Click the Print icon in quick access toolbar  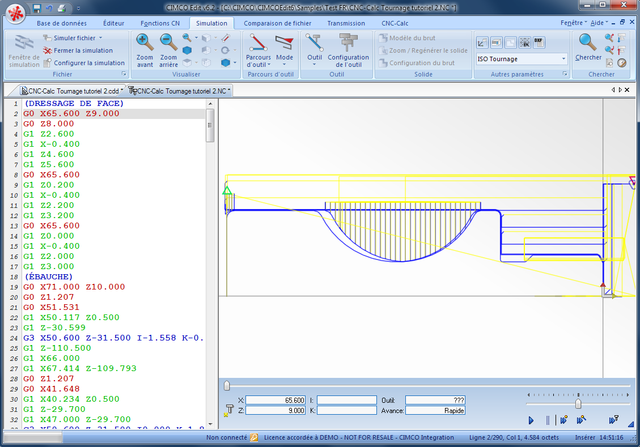pyautogui.click(x=61, y=8)
